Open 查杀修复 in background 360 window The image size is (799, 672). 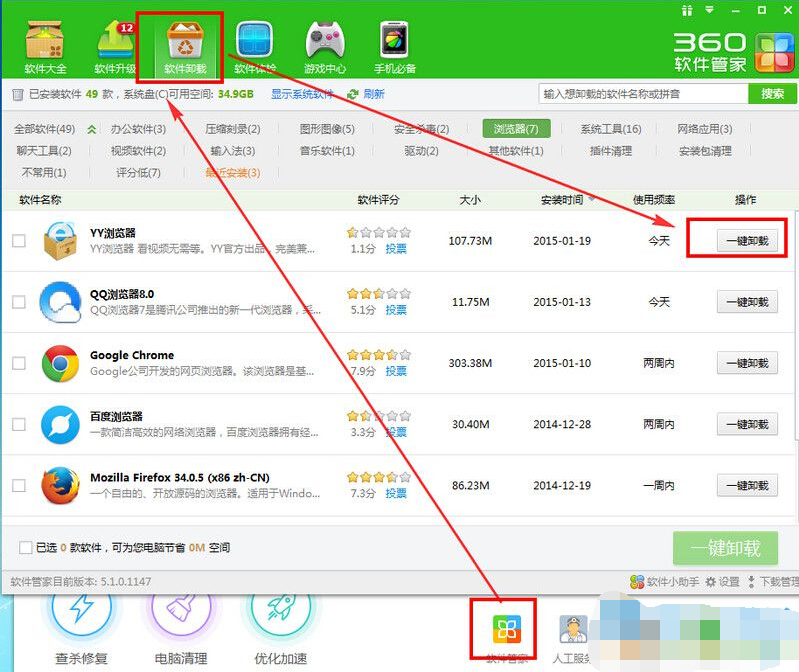tap(81, 630)
